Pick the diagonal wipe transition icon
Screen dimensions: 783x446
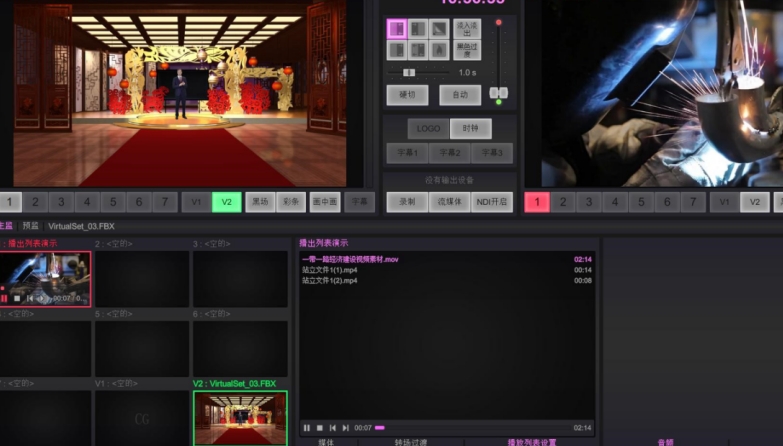(x=439, y=28)
